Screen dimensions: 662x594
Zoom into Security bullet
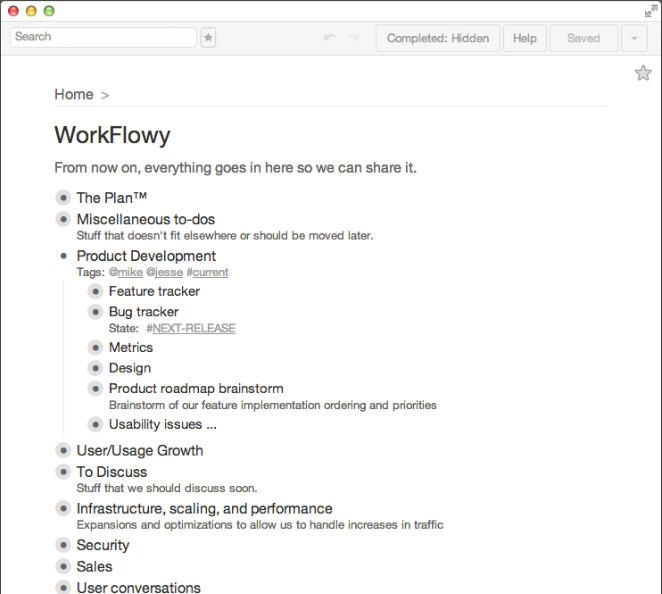pos(63,545)
